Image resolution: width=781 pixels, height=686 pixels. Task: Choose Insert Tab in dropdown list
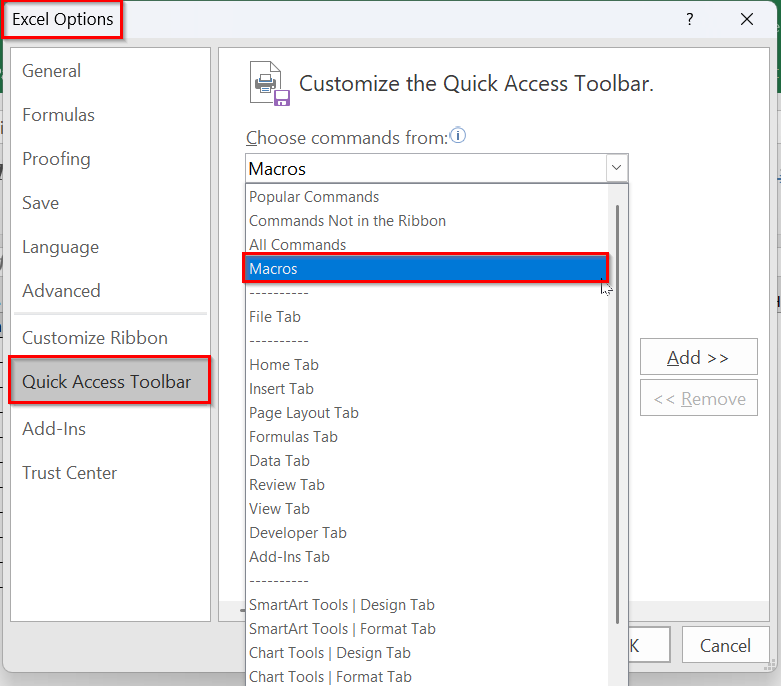pyautogui.click(x=427, y=389)
